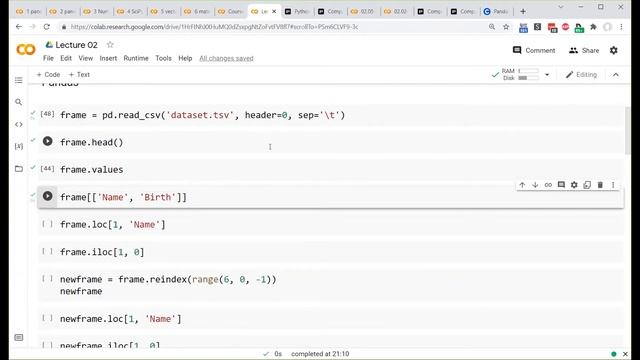Close the status bar with the X

[625, 354]
